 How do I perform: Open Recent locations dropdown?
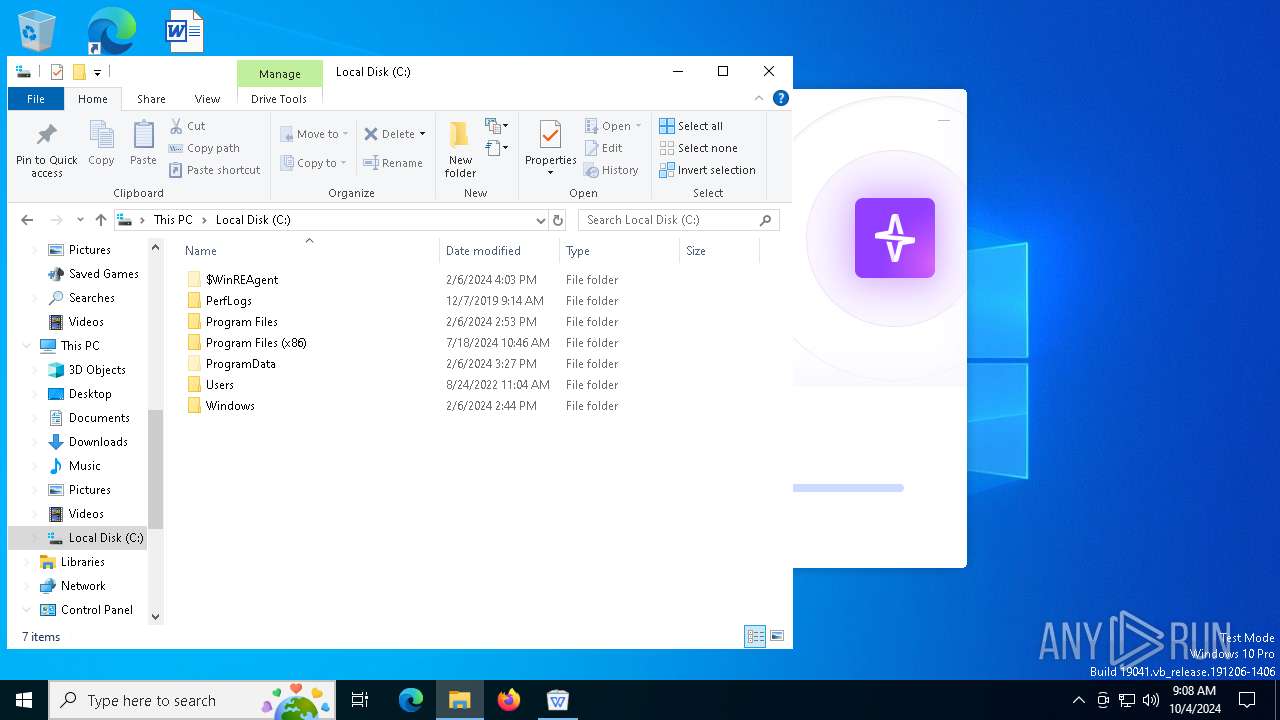point(80,220)
